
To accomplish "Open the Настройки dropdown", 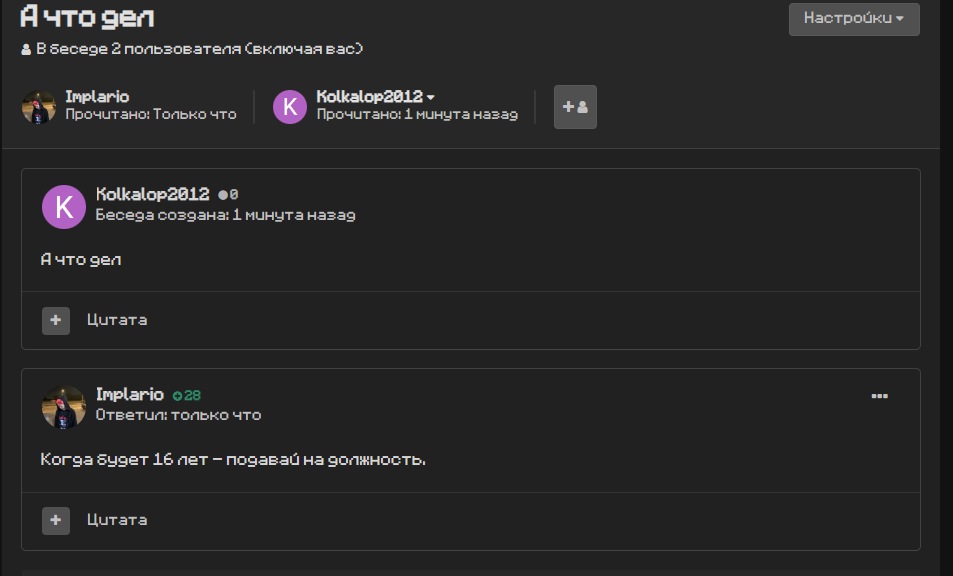I will click(x=854, y=19).
